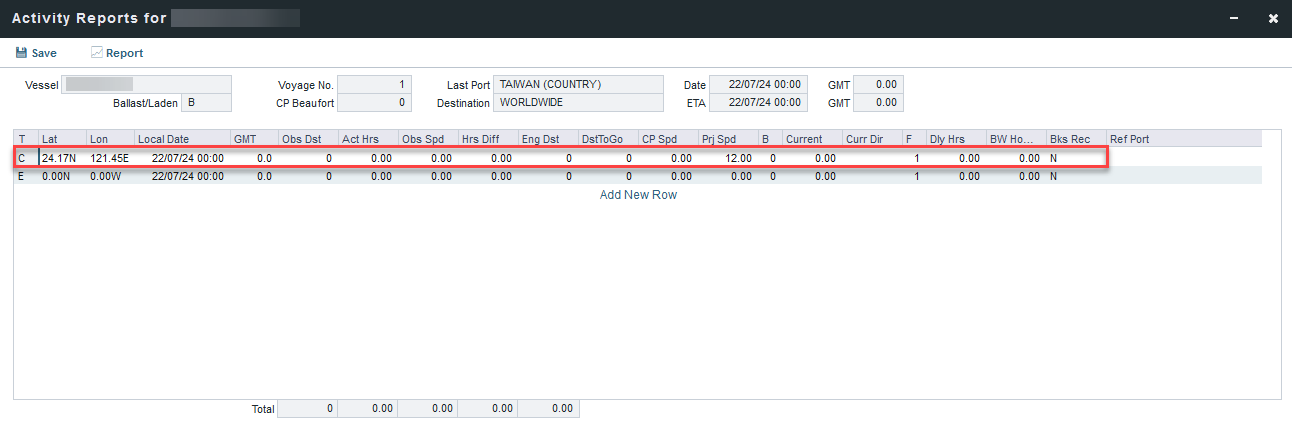Viewport: 1292px width, 428px height.
Task: Click the Lon cell 121.45E
Action: 109,158
